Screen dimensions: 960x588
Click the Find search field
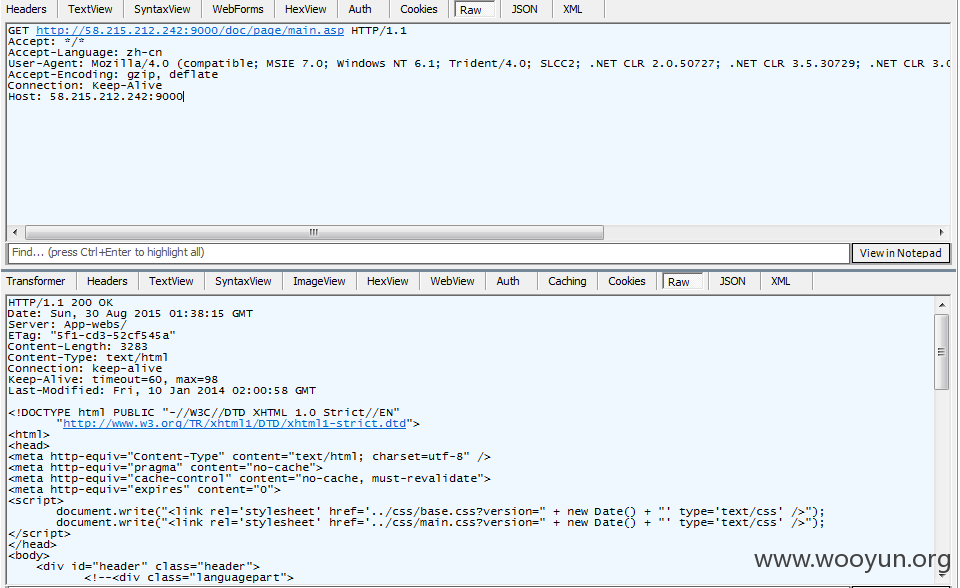[x=429, y=253]
